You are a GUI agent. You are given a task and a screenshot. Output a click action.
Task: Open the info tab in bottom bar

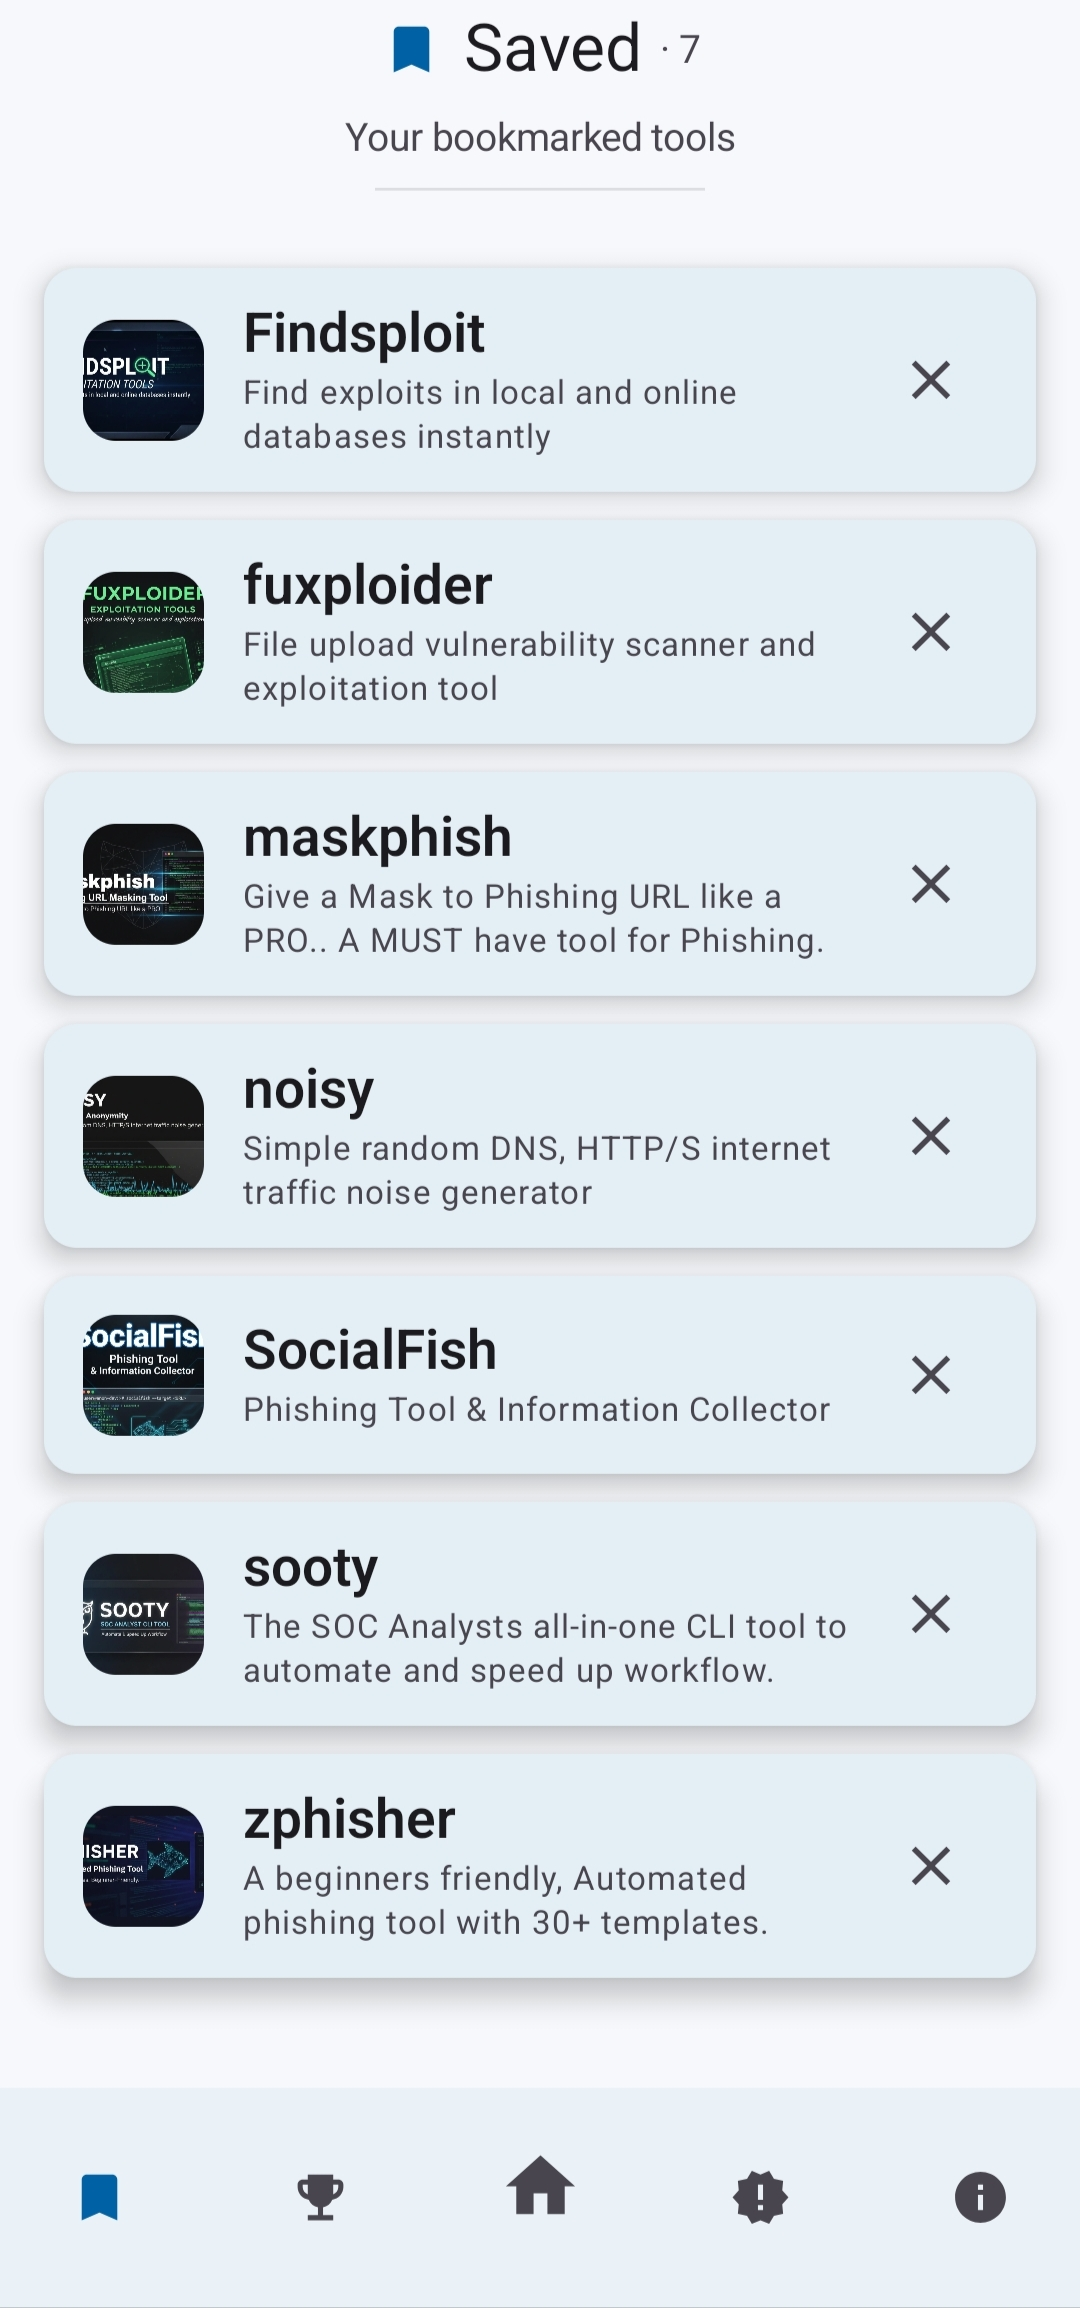click(x=980, y=2197)
